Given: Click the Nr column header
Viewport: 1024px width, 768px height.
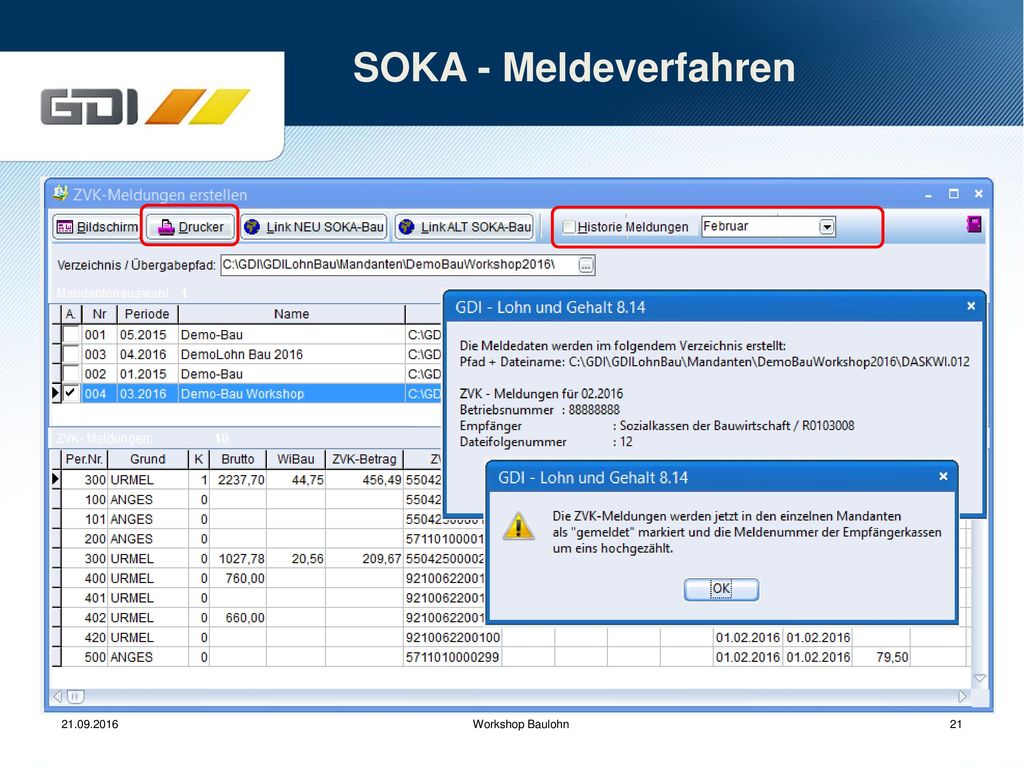Looking at the screenshot, I should pyautogui.click(x=99, y=314).
